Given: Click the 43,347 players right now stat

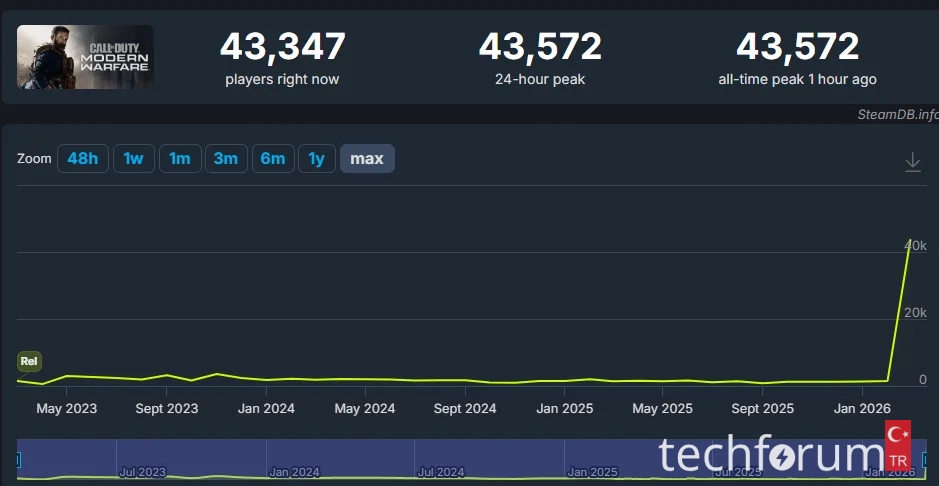Looking at the screenshot, I should tap(282, 47).
